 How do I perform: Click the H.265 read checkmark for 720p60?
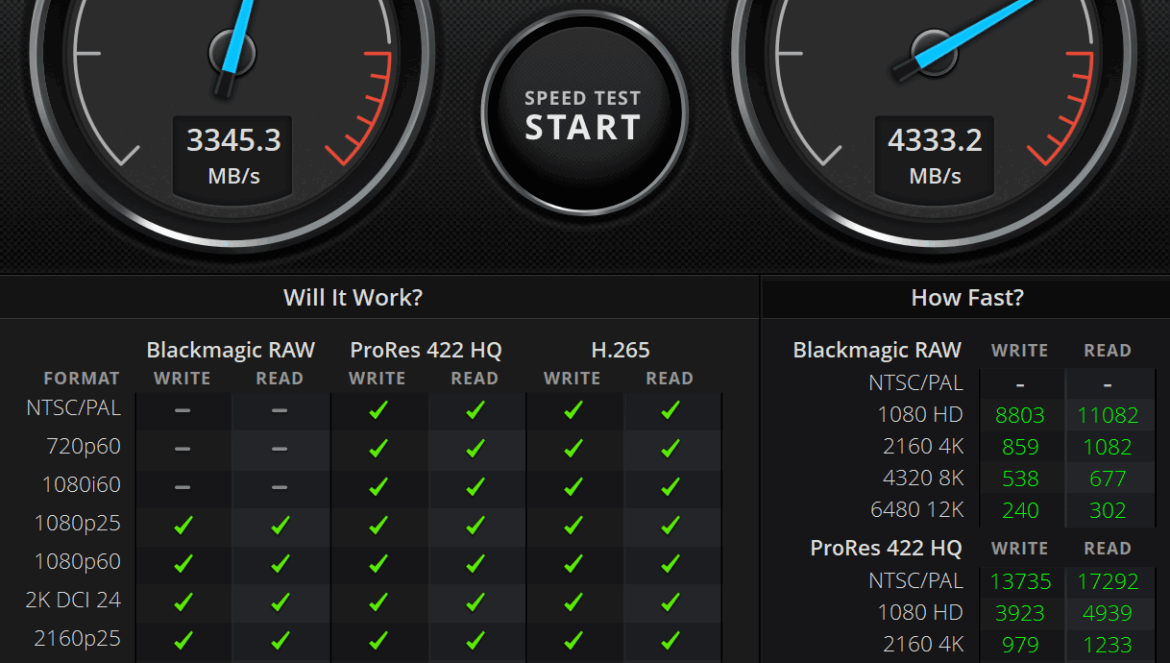tap(670, 448)
